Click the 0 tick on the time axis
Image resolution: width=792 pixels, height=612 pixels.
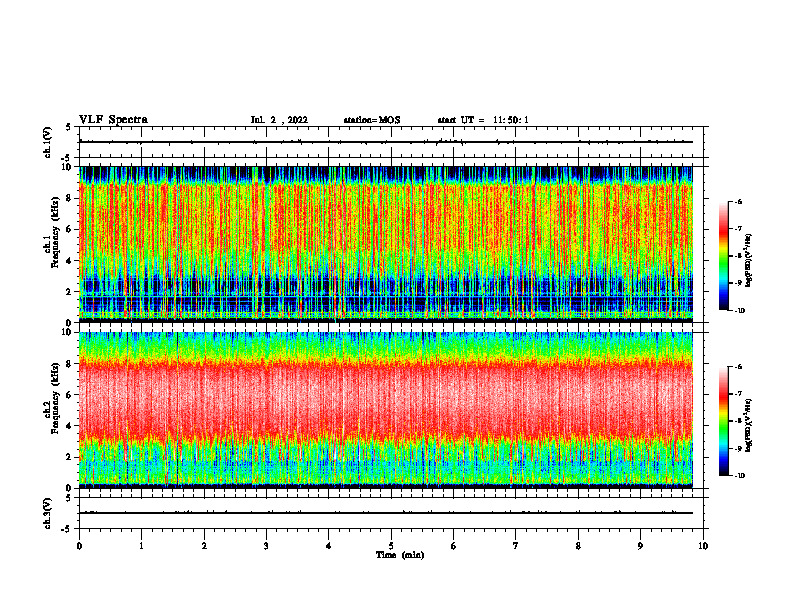pyautogui.click(x=79, y=546)
